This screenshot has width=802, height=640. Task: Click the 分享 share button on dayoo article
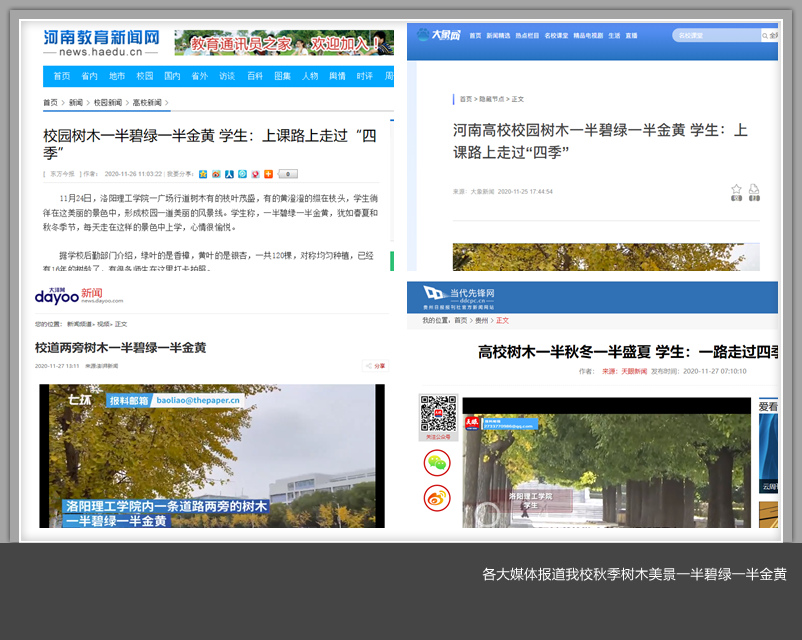[x=376, y=366]
